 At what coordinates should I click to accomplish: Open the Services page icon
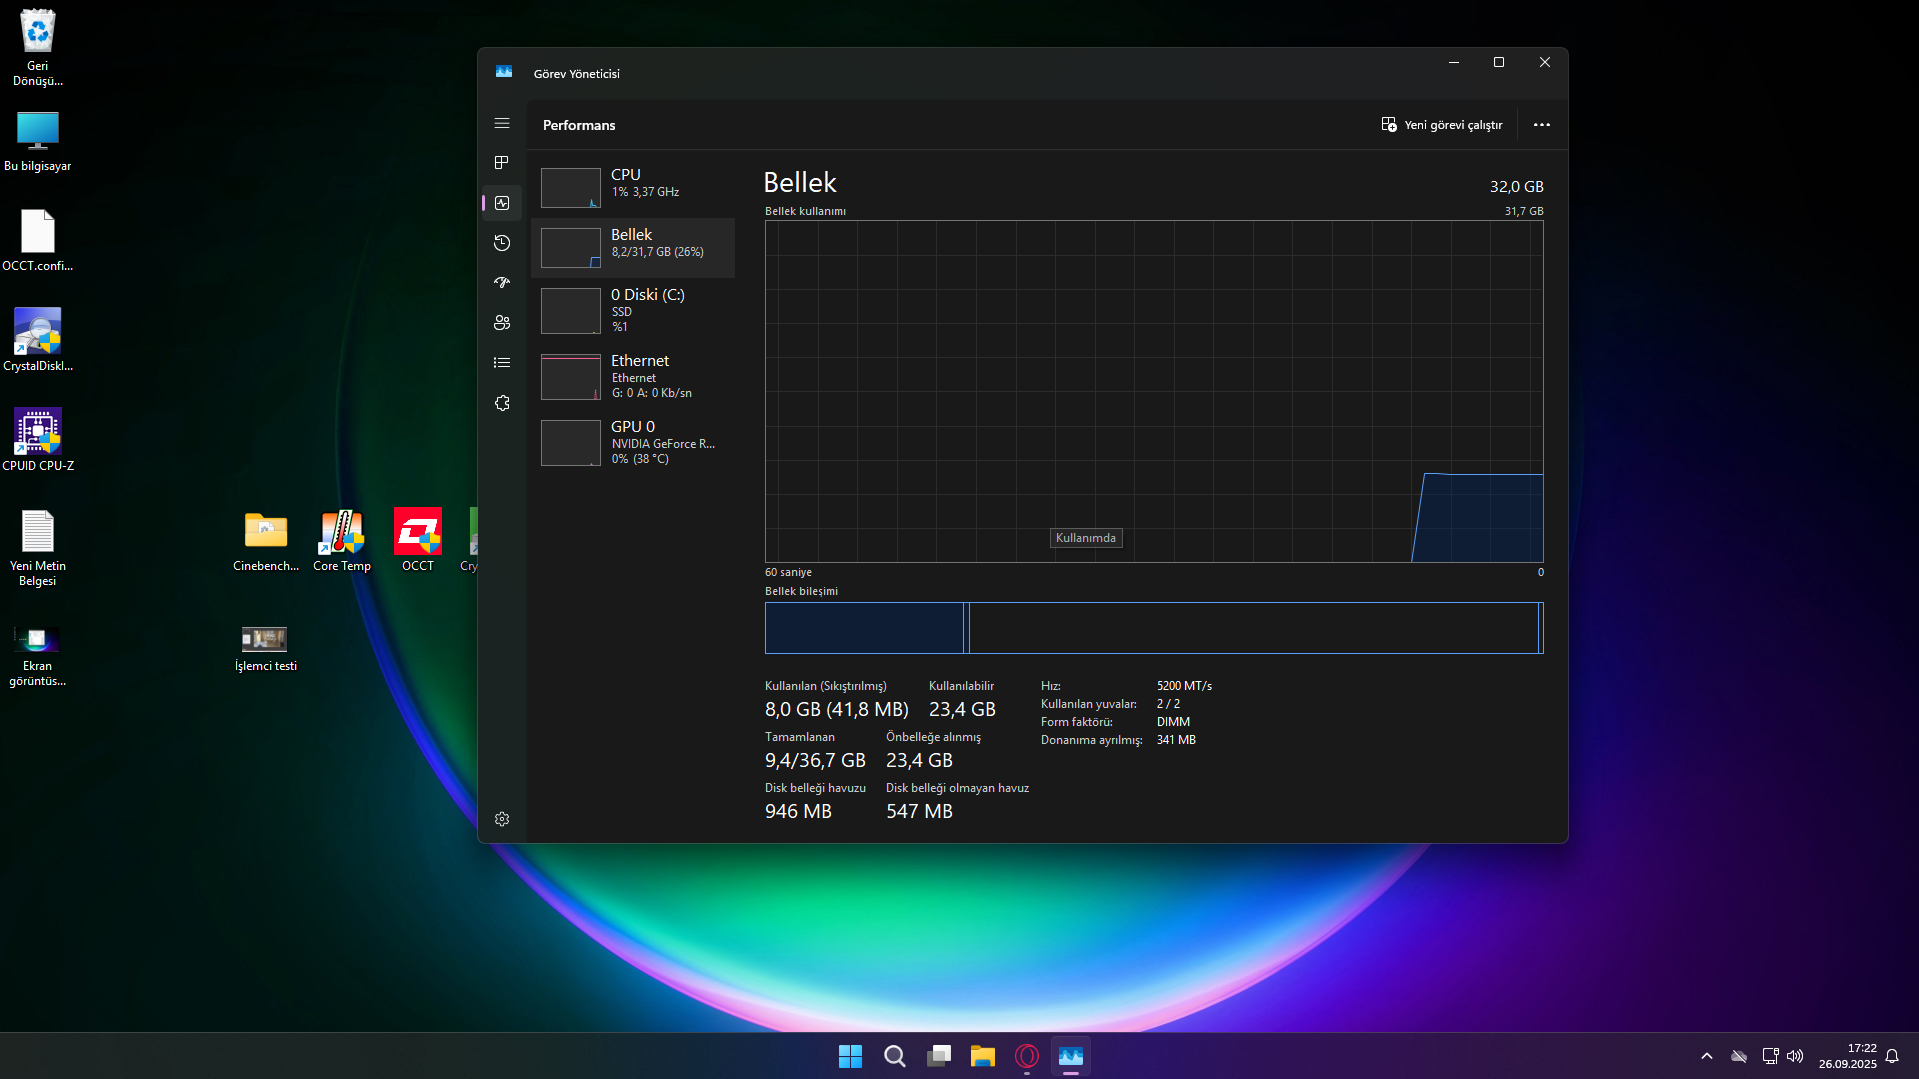(x=502, y=403)
